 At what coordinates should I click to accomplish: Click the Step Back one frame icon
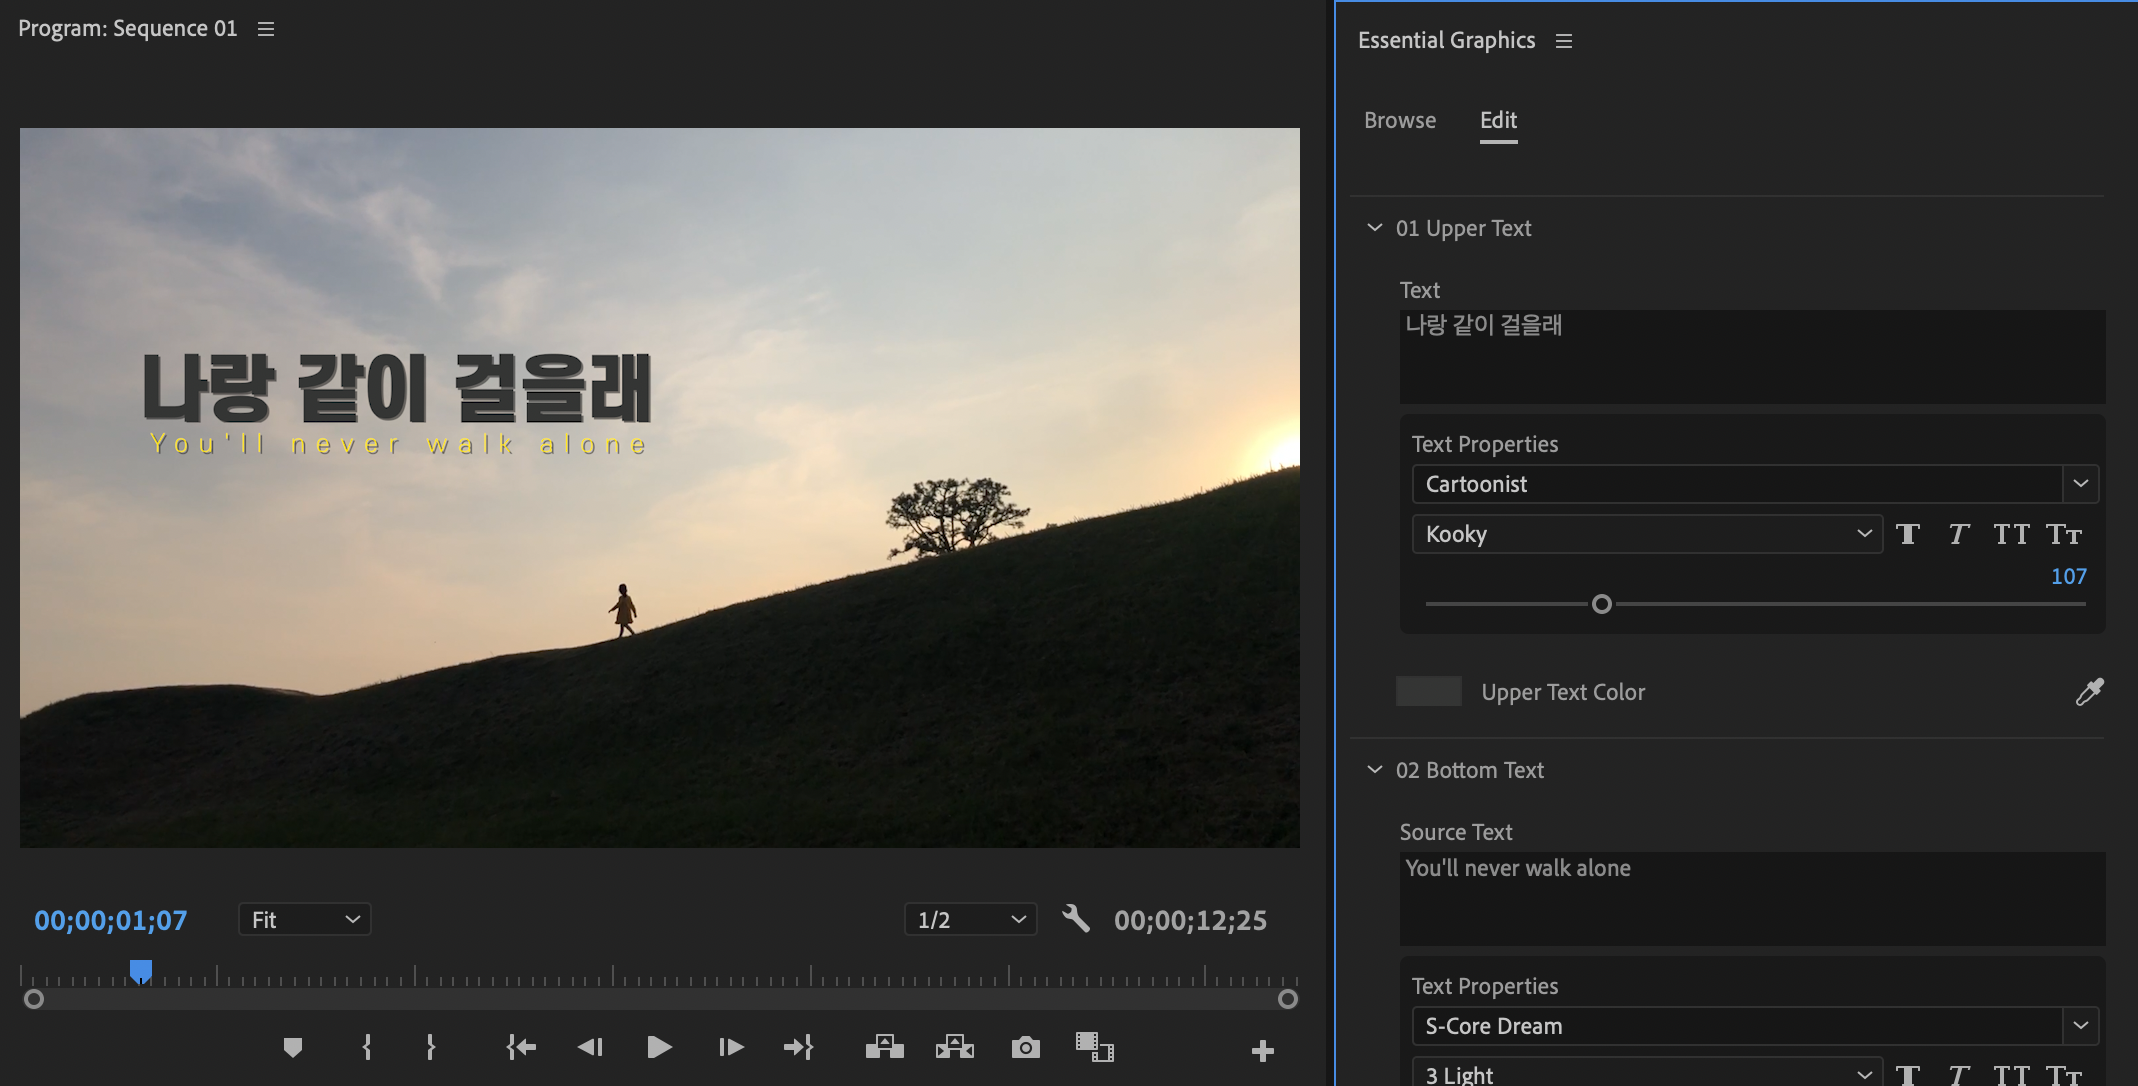(x=590, y=1047)
